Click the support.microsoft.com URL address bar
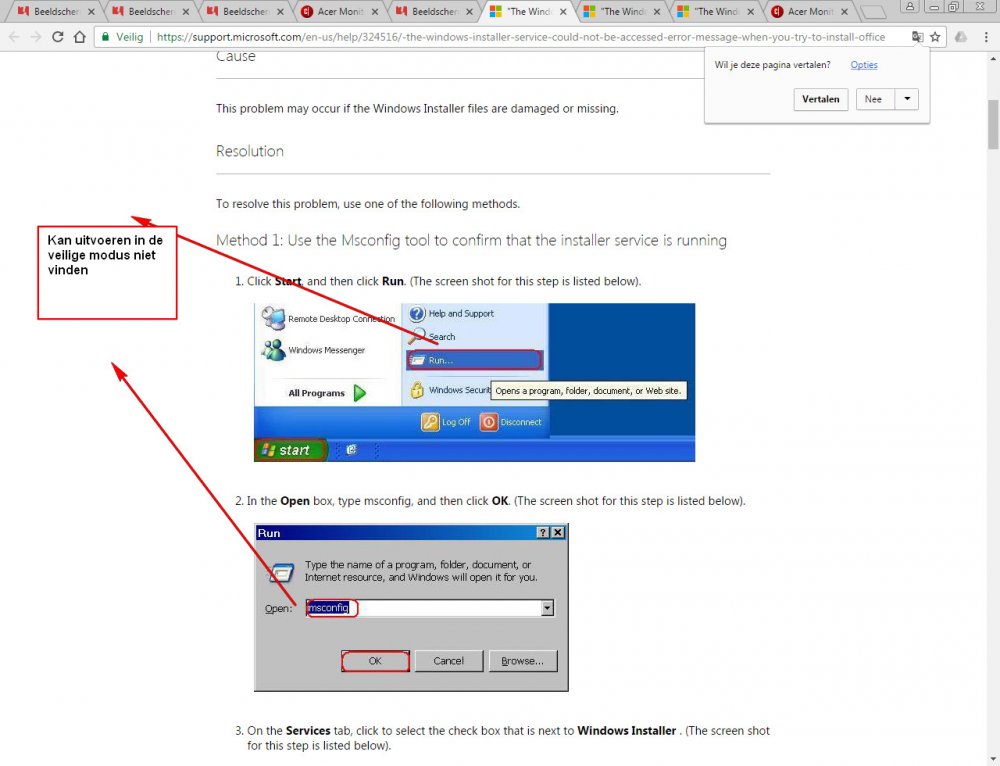The height and width of the screenshot is (766, 1000). point(520,37)
